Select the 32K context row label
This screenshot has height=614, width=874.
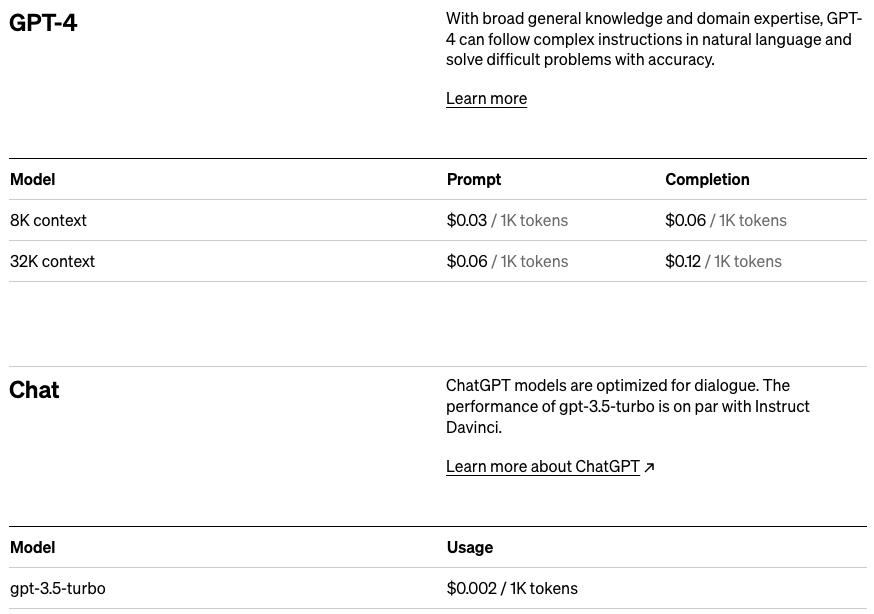52,261
